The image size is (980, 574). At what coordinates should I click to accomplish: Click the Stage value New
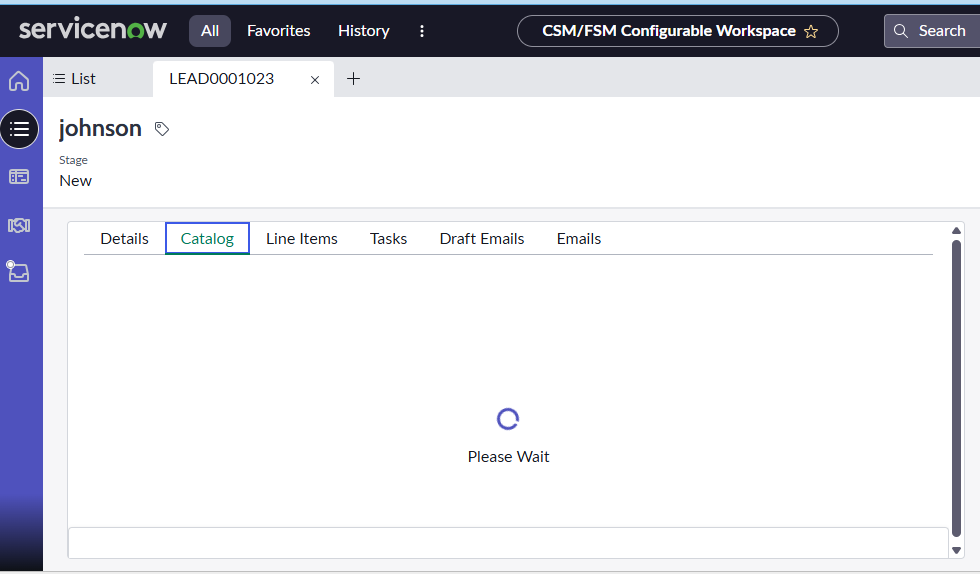pos(76,181)
